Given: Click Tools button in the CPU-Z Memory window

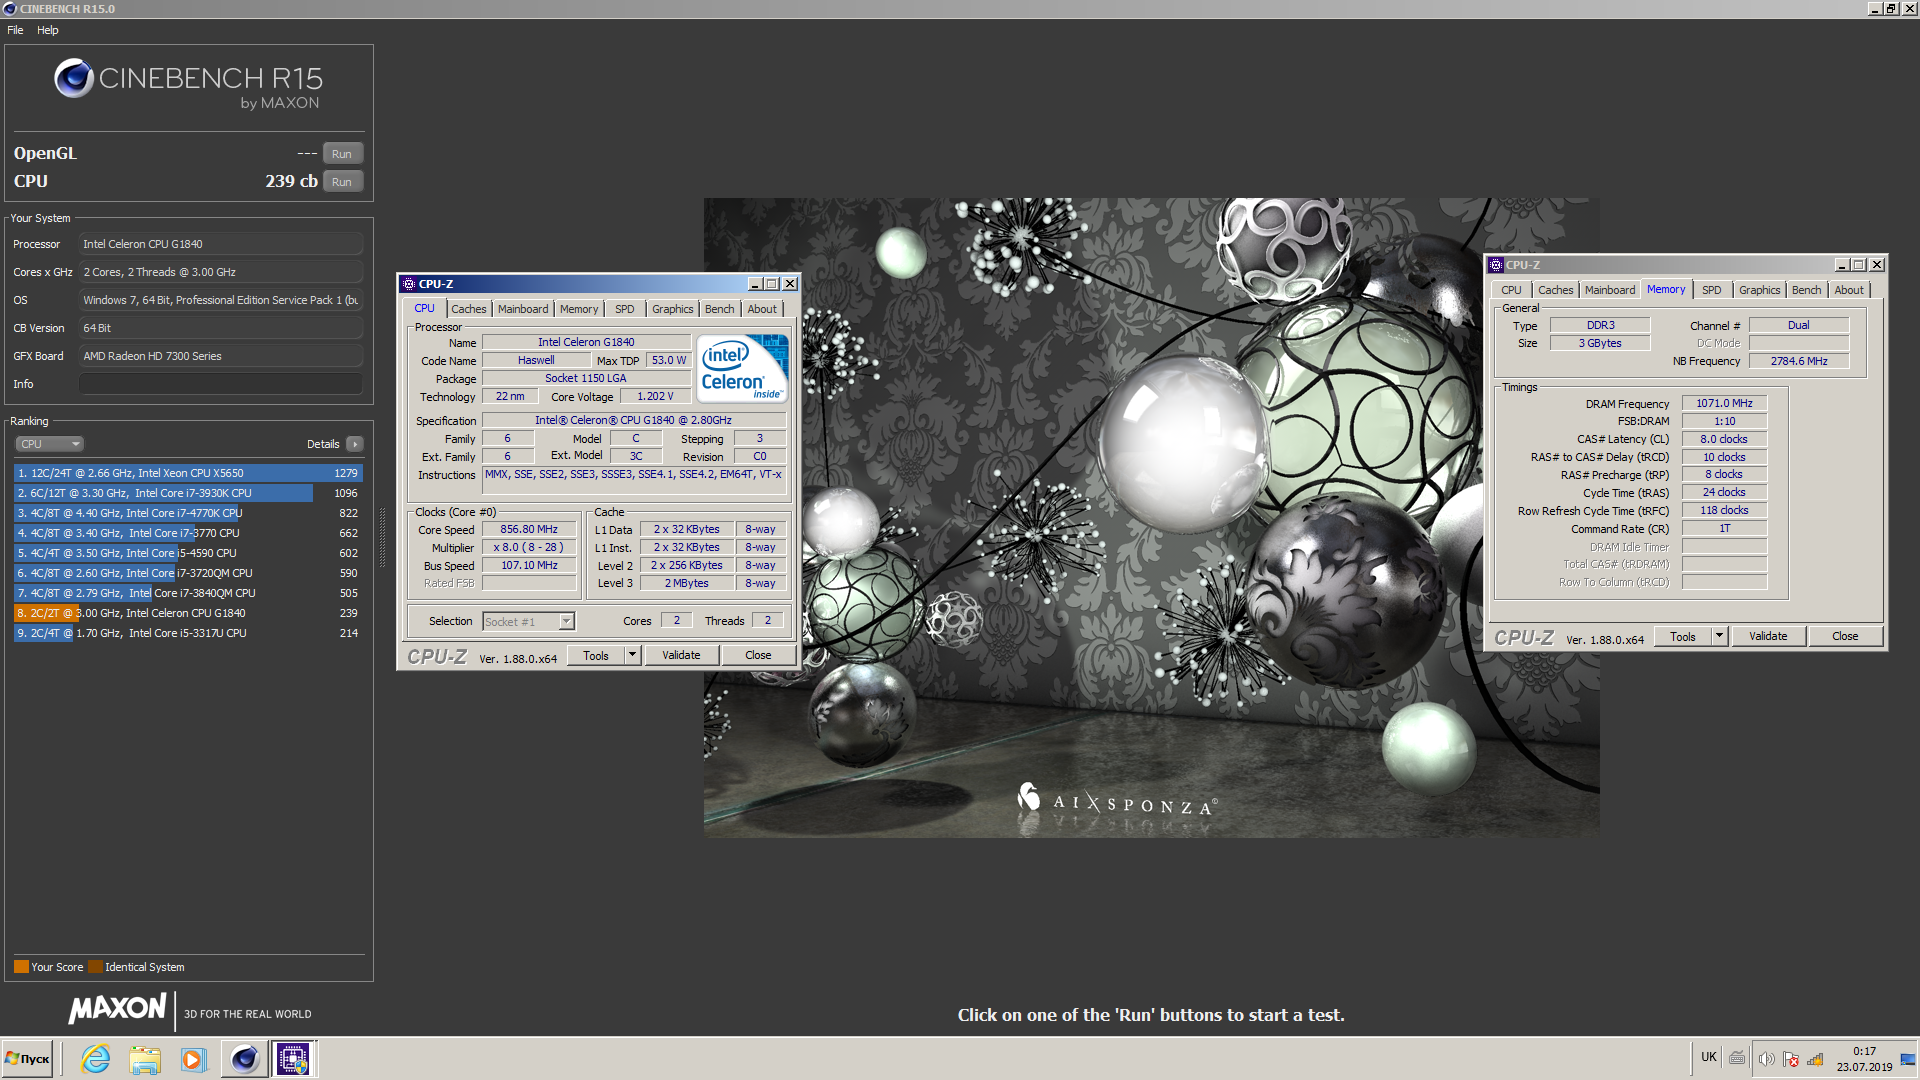Looking at the screenshot, I should click(1683, 636).
